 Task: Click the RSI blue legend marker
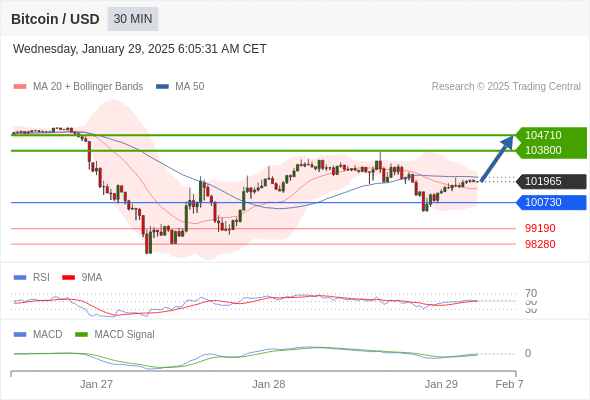click(x=20, y=277)
